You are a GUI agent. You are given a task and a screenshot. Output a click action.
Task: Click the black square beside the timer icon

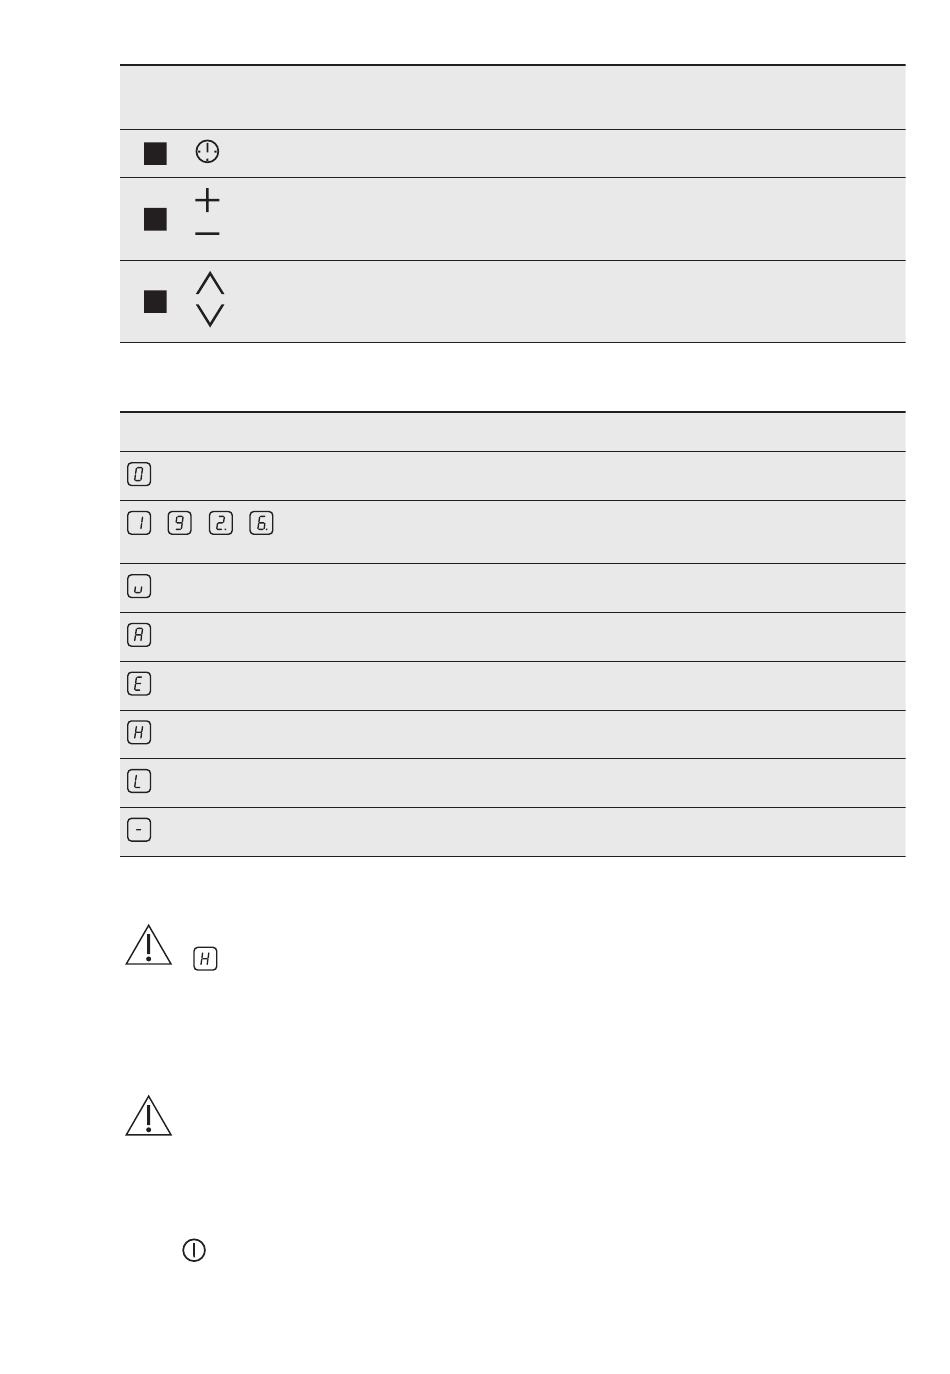coord(155,153)
